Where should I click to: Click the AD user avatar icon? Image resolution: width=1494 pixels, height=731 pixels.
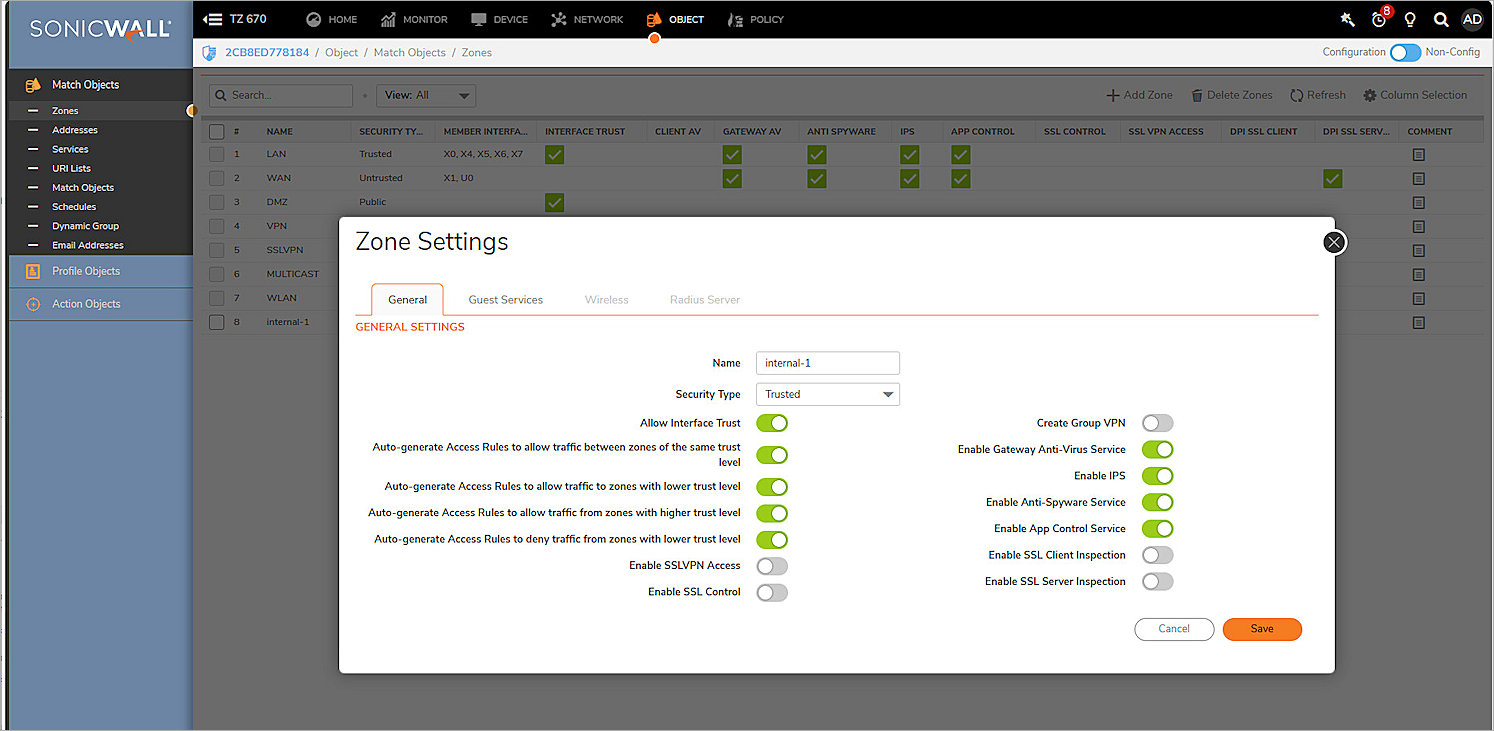coord(1472,19)
